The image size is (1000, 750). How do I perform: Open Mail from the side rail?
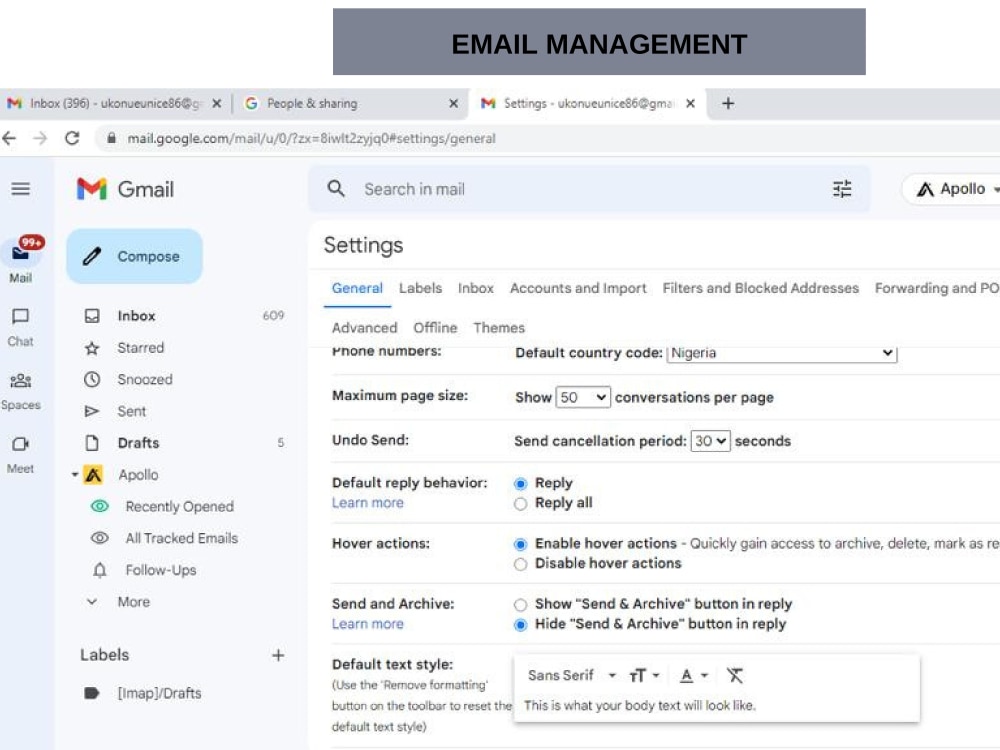[x=20, y=260]
